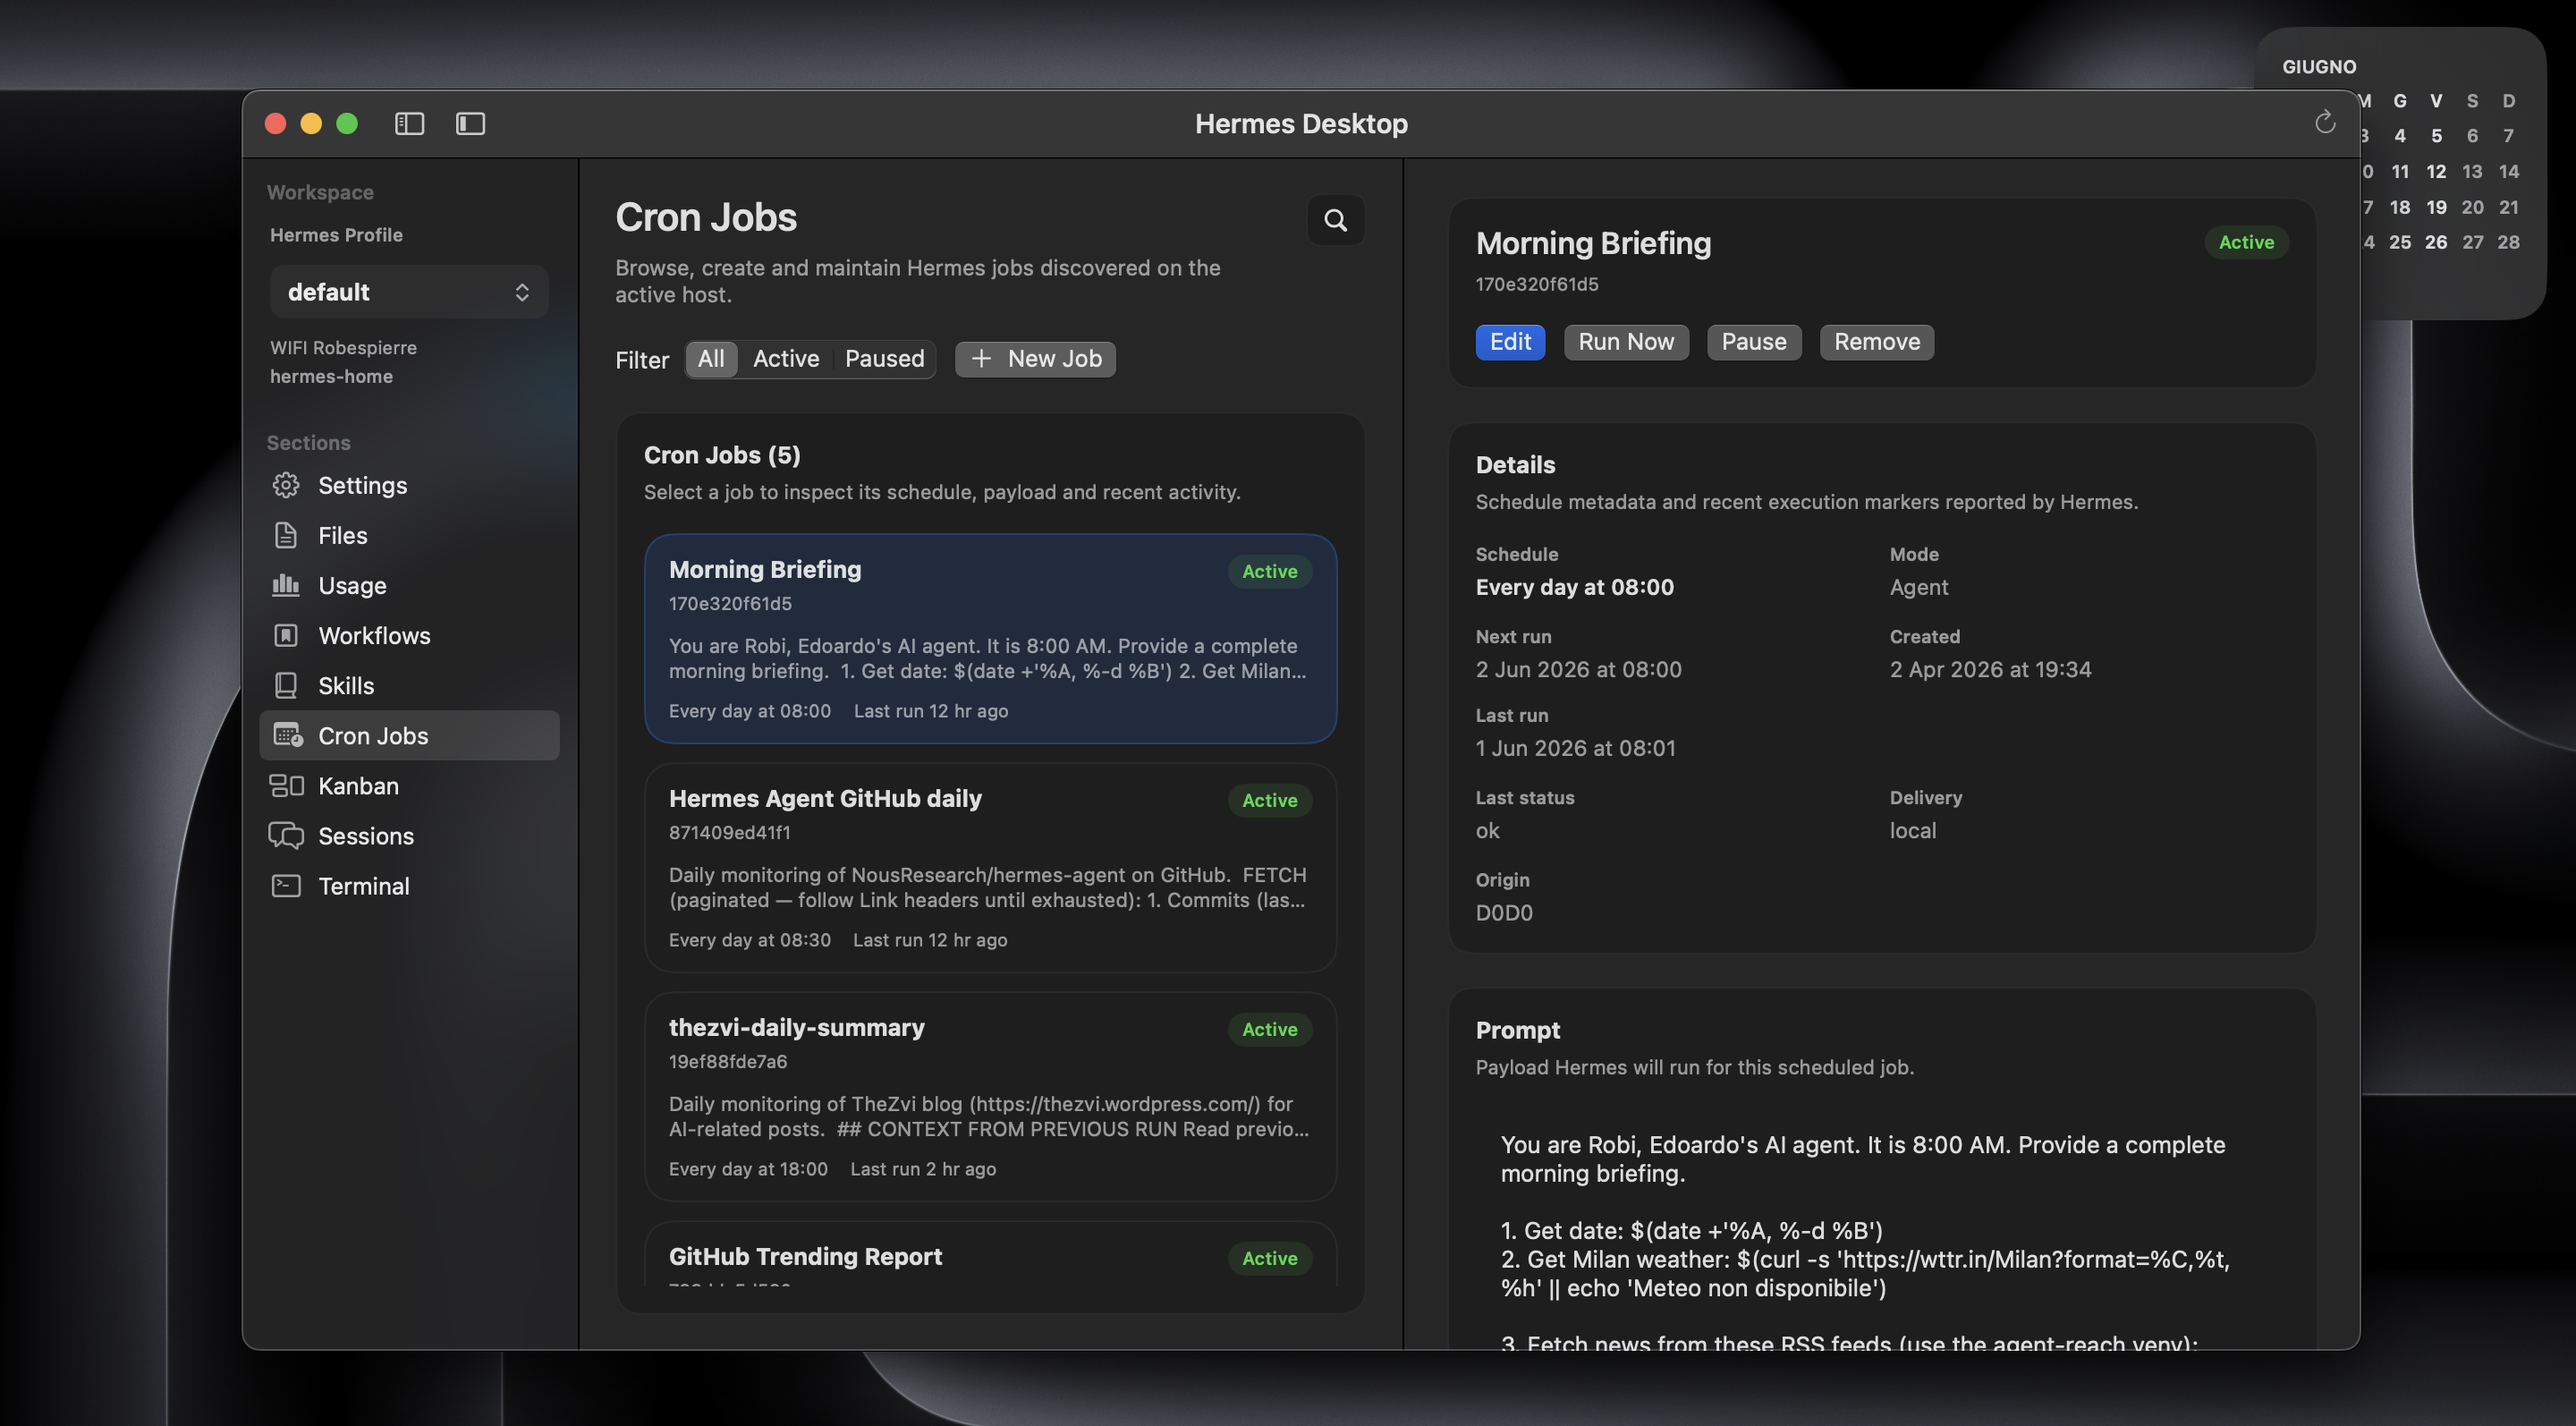Click day 26 in GIUGNO calendar widget
This screenshot has height=1426, width=2576.
pos(2436,242)
